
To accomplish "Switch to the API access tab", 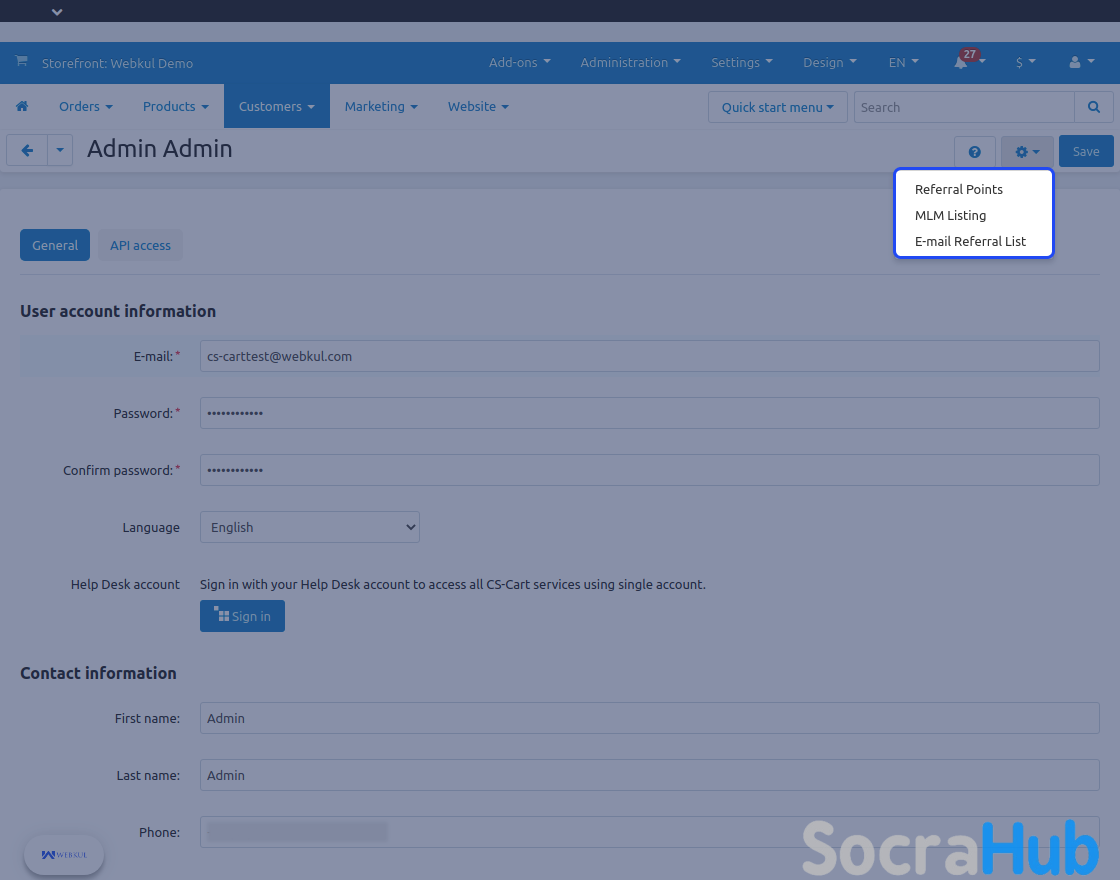I will [140, 245].
